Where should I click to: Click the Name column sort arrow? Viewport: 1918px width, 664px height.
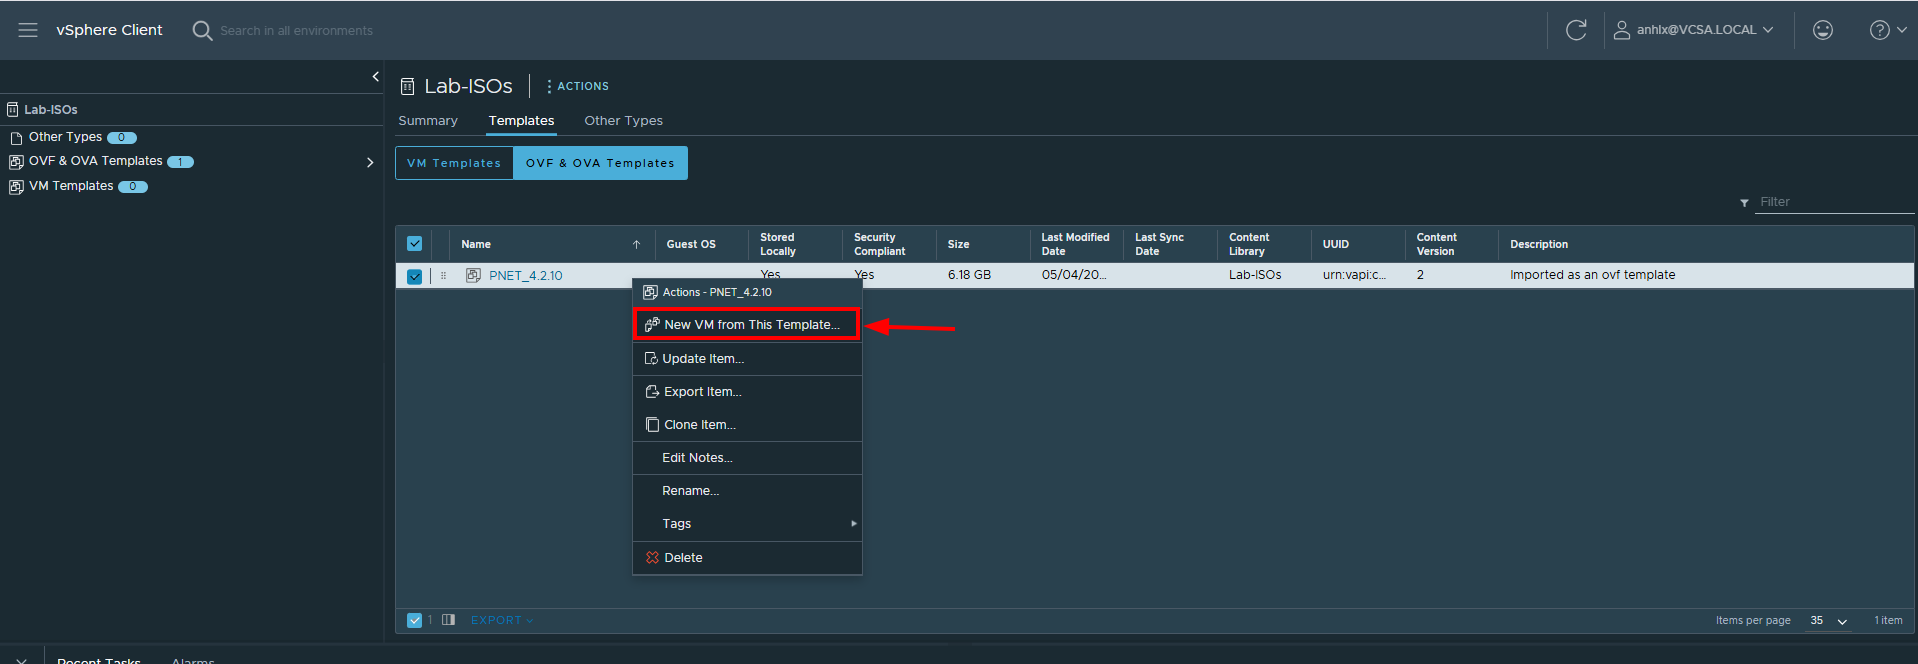tap(636, 244)
